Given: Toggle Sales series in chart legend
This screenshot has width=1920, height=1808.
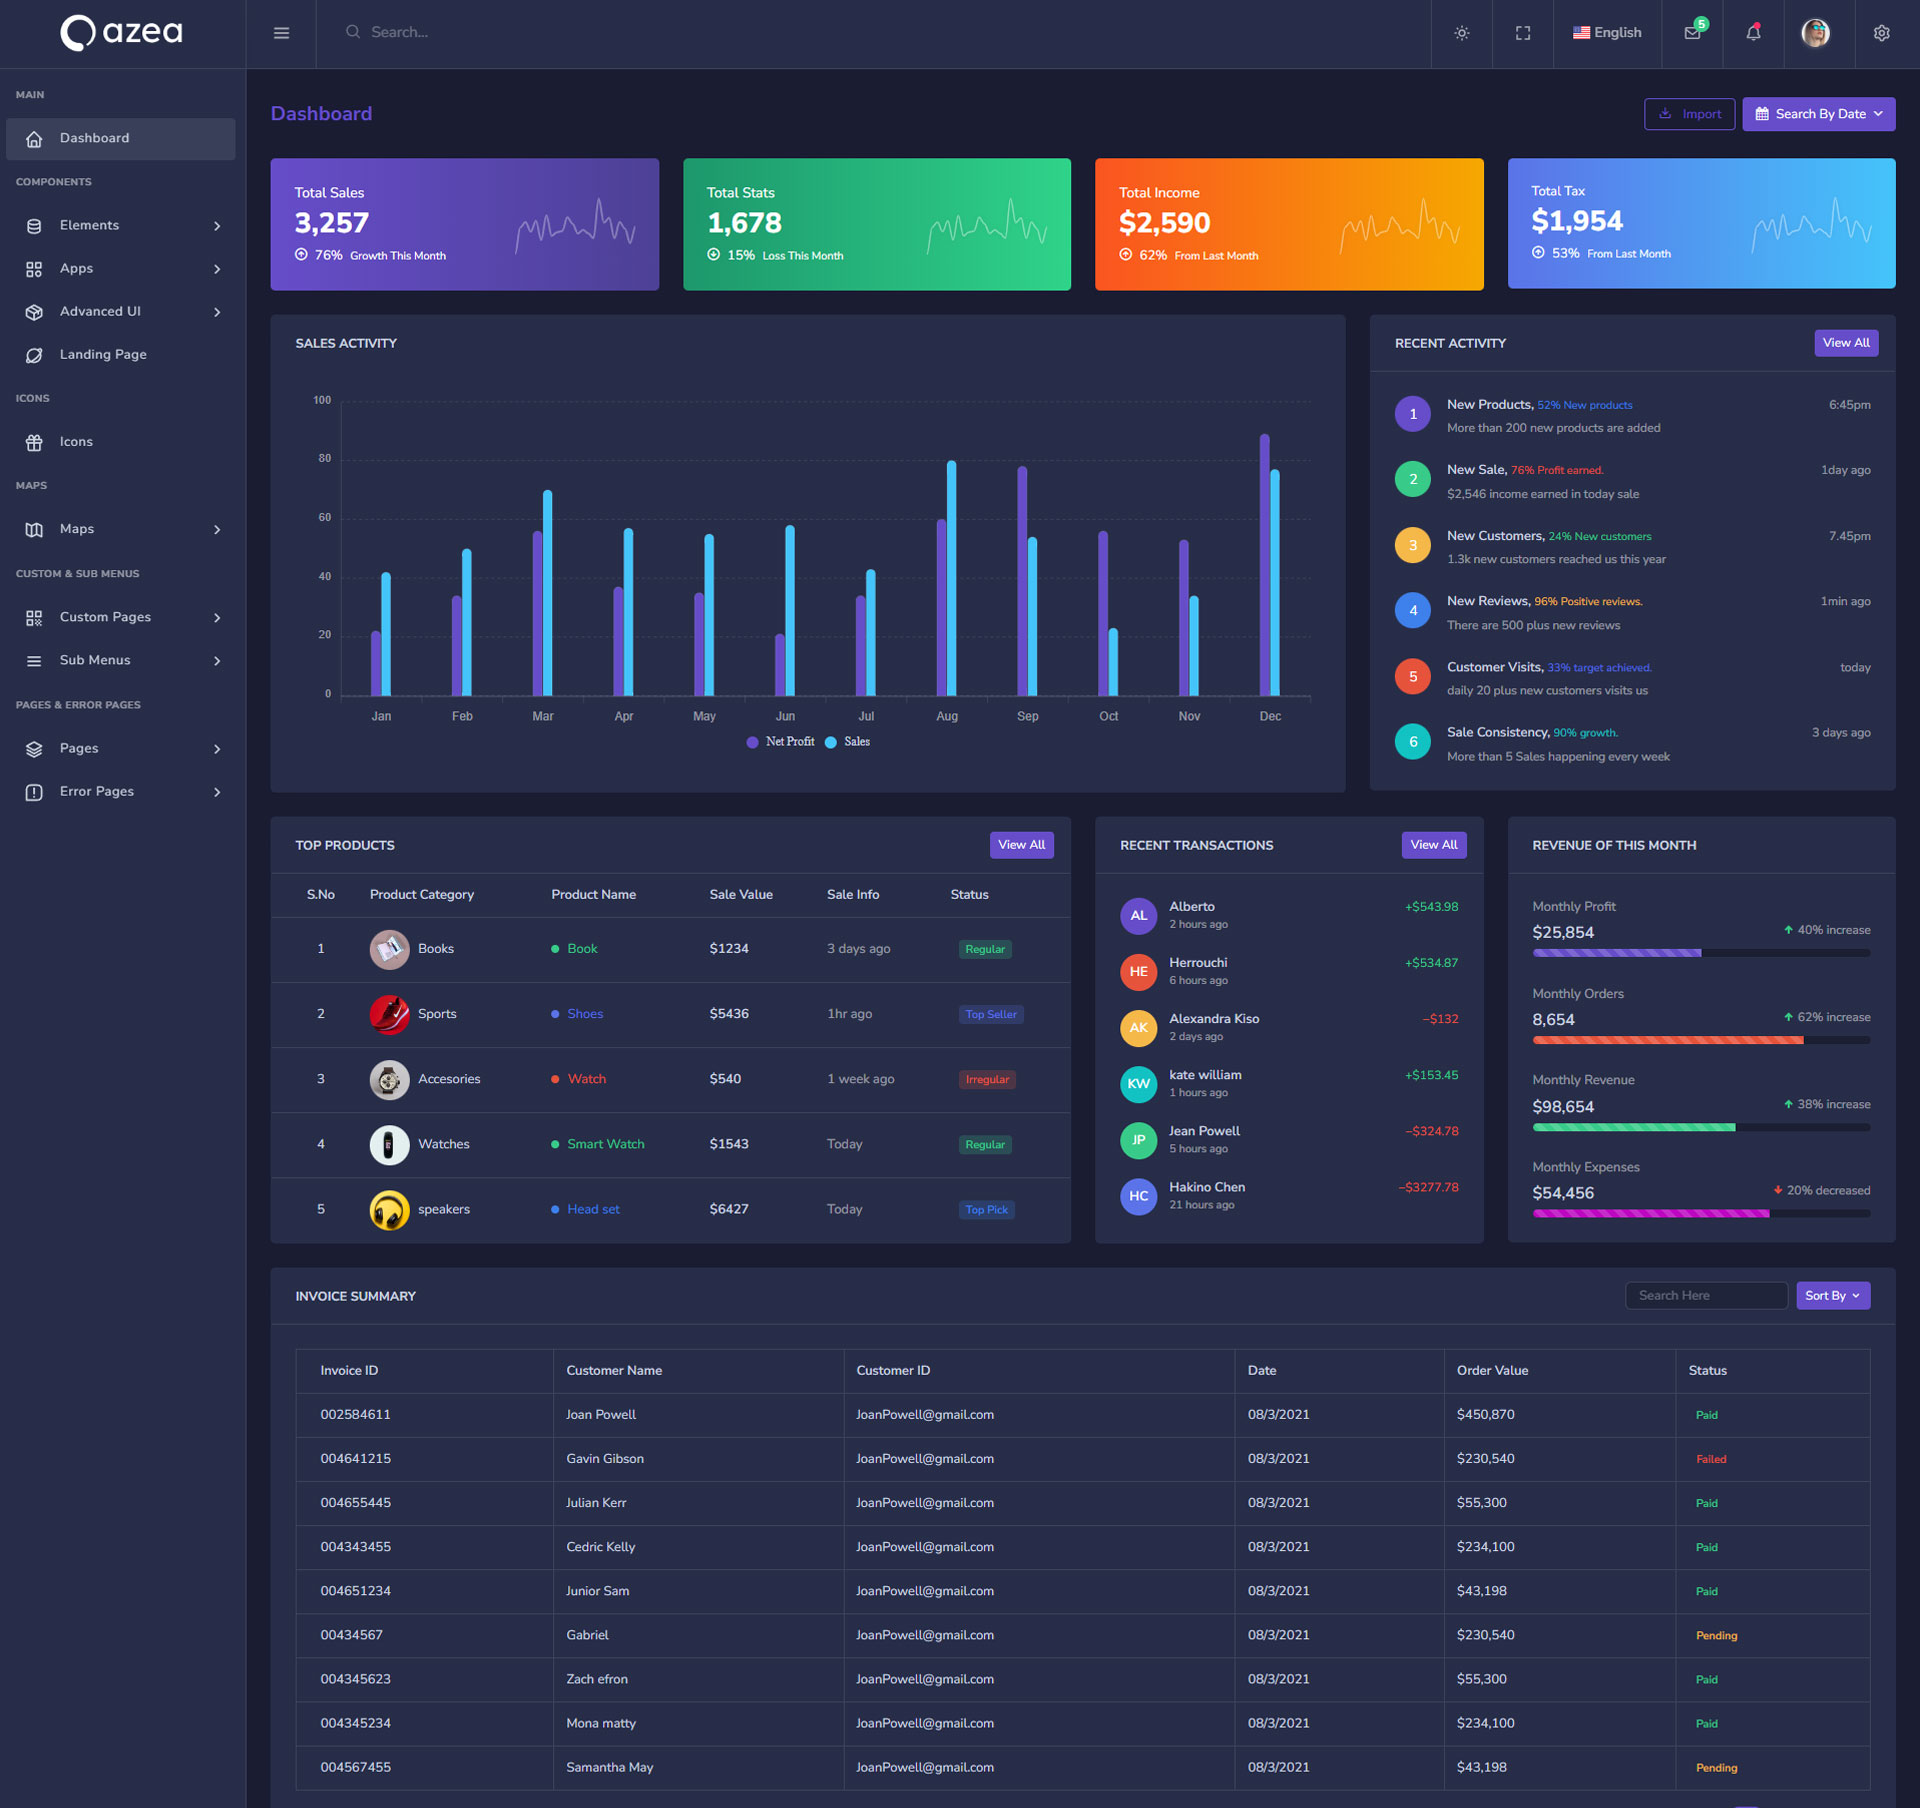Looking at the screenshot, I should point(848,742).
